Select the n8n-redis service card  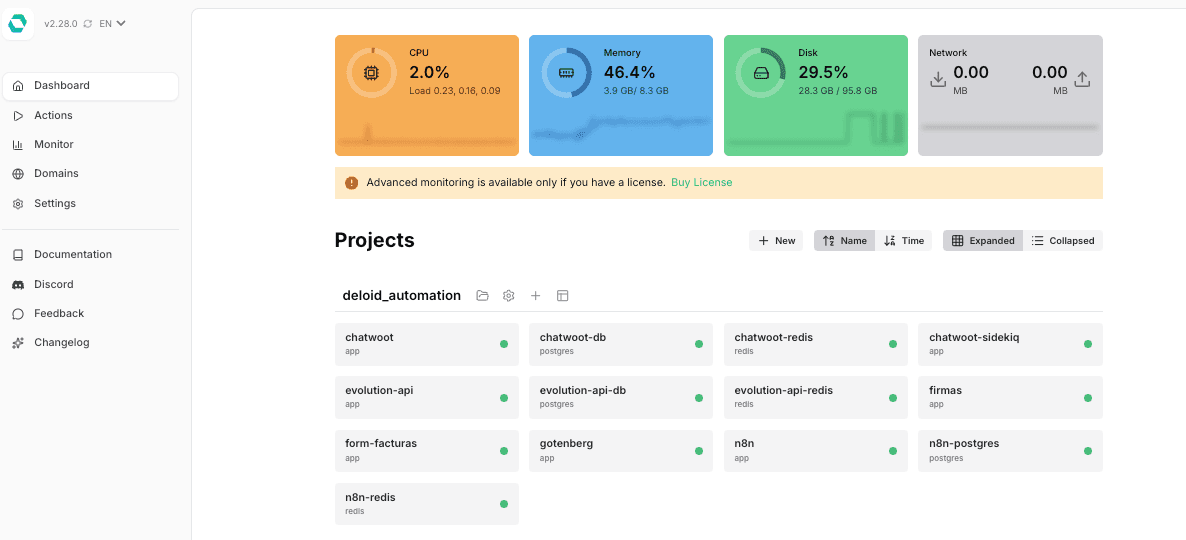(x=427, y=504)
